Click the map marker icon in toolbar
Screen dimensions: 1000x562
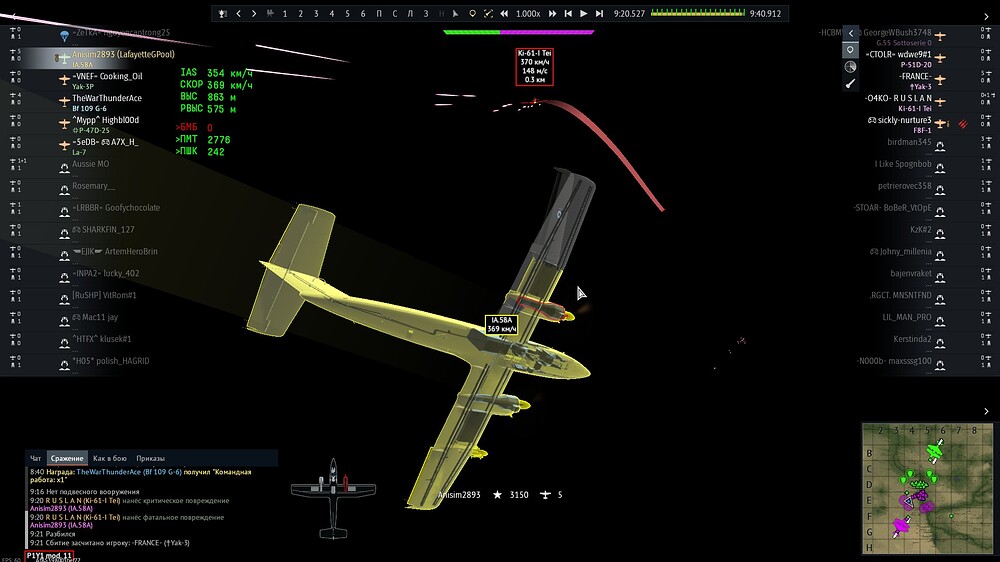tap(473, 13)
